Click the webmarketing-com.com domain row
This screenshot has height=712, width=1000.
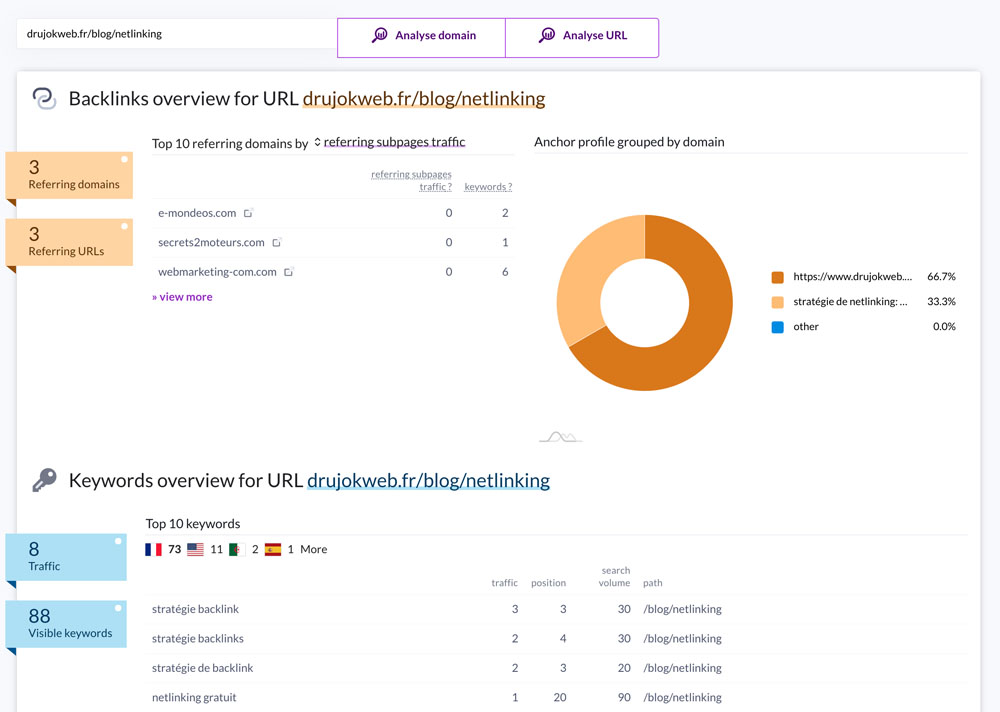click(x=332, y=272)
